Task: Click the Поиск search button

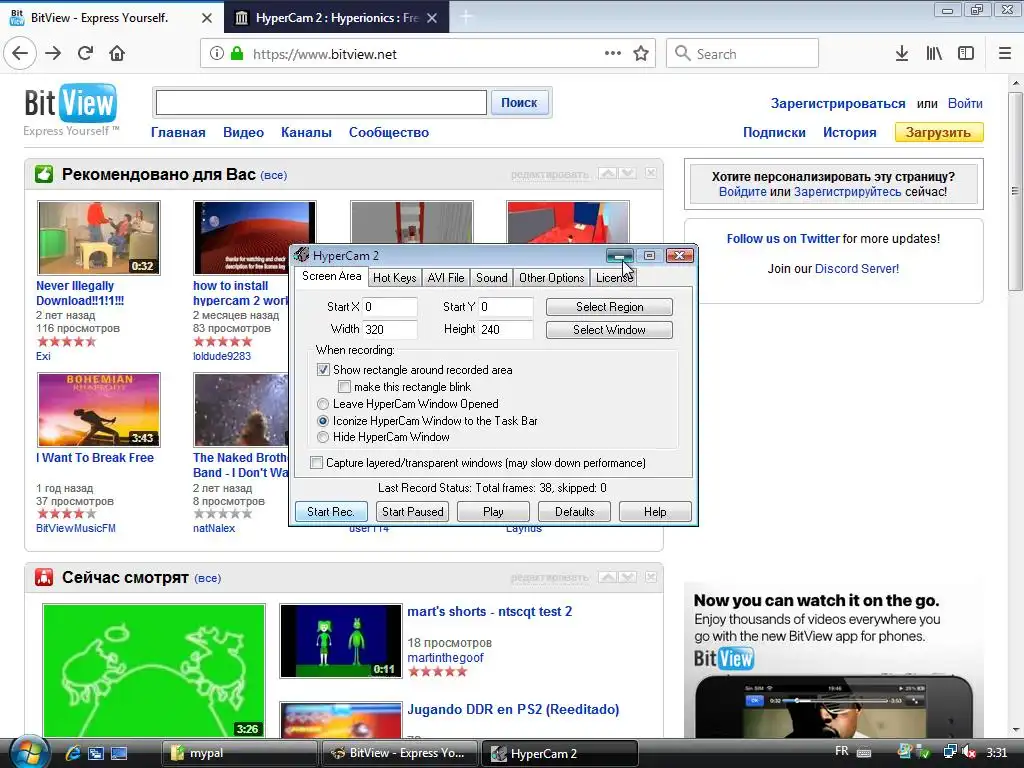Action: 519,103
